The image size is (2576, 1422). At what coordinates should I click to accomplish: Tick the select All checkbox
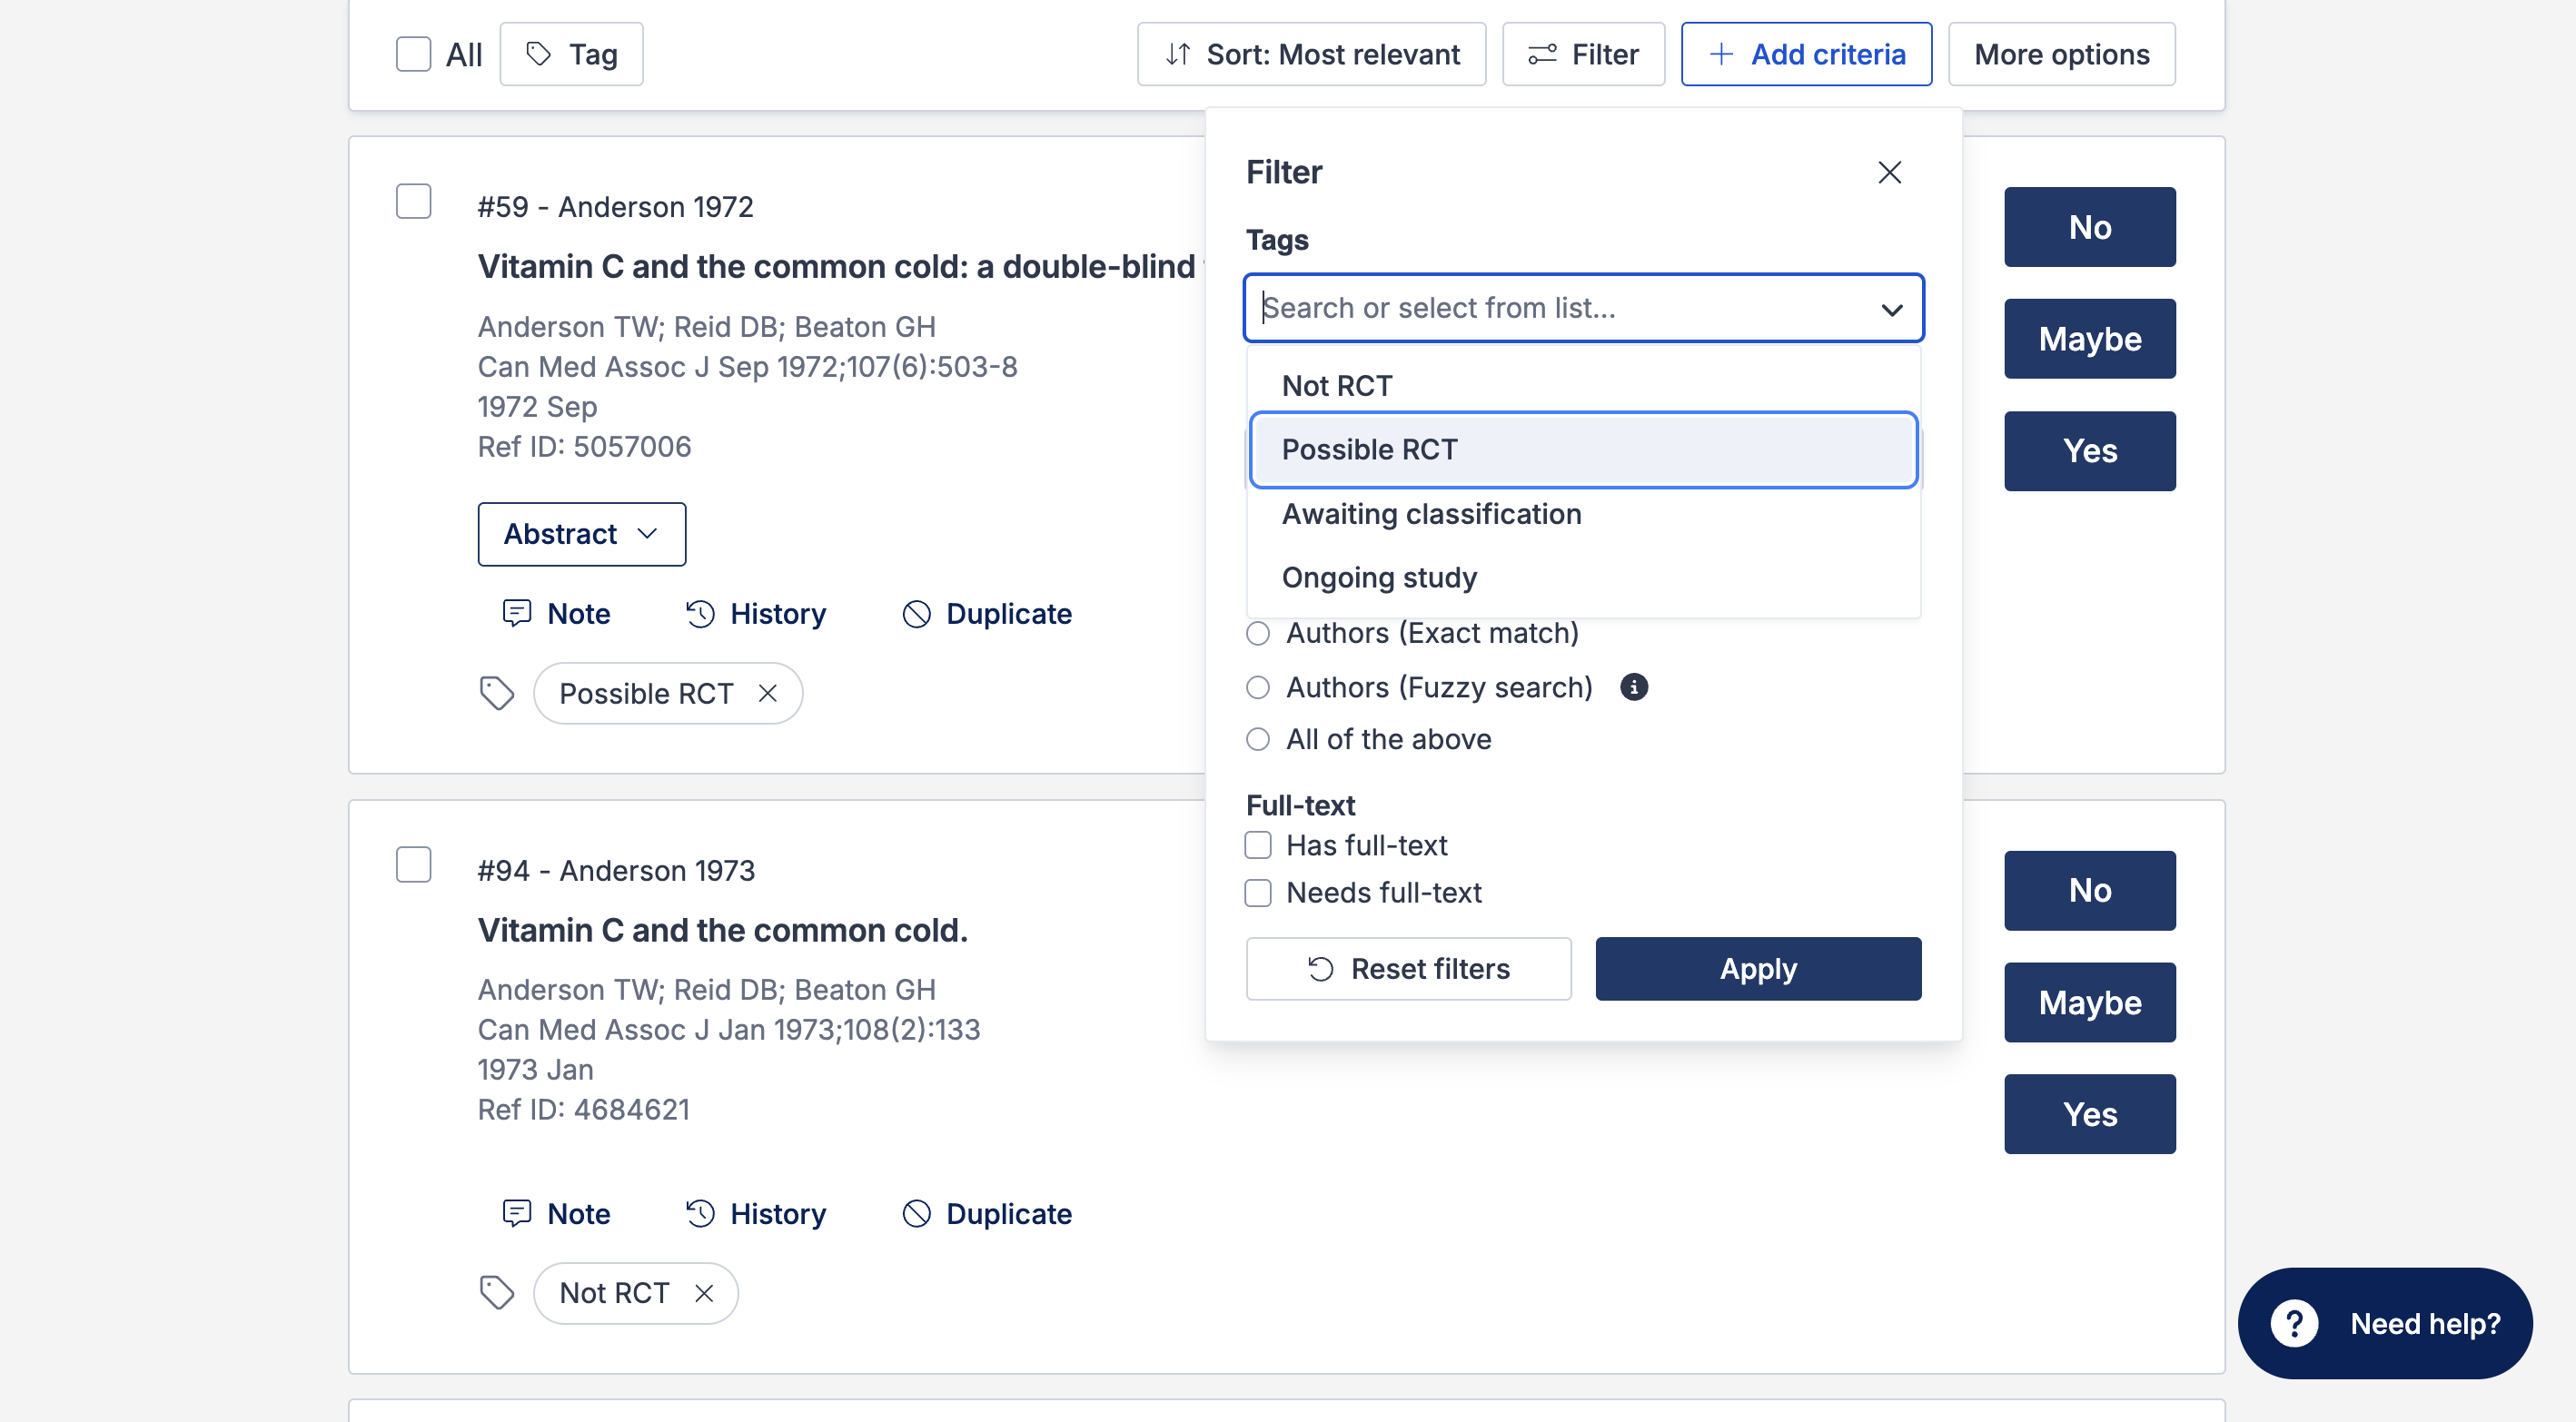pyautogui.click(x=413, y=54)
